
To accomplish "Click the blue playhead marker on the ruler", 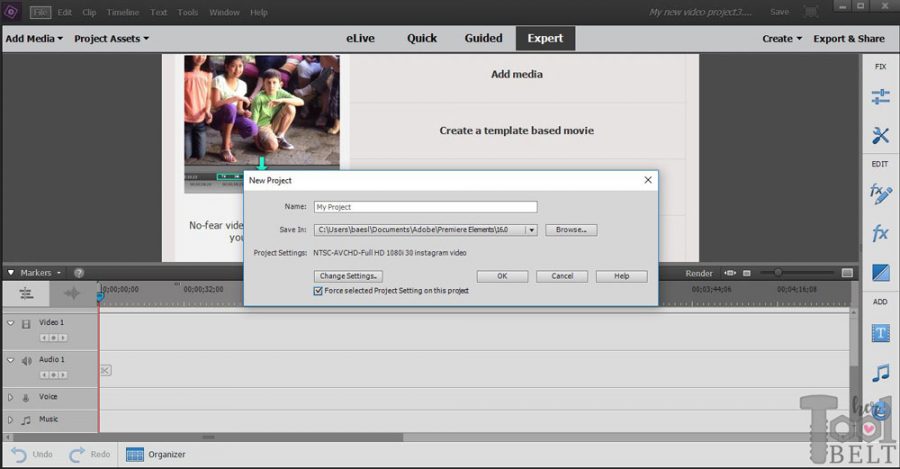I will pos(100,297).
